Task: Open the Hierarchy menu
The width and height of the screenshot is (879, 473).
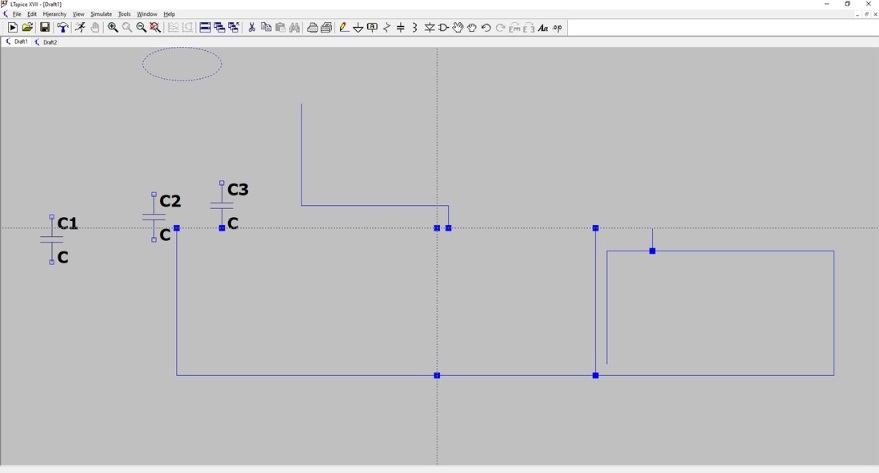Action: (x=54, y=14)
